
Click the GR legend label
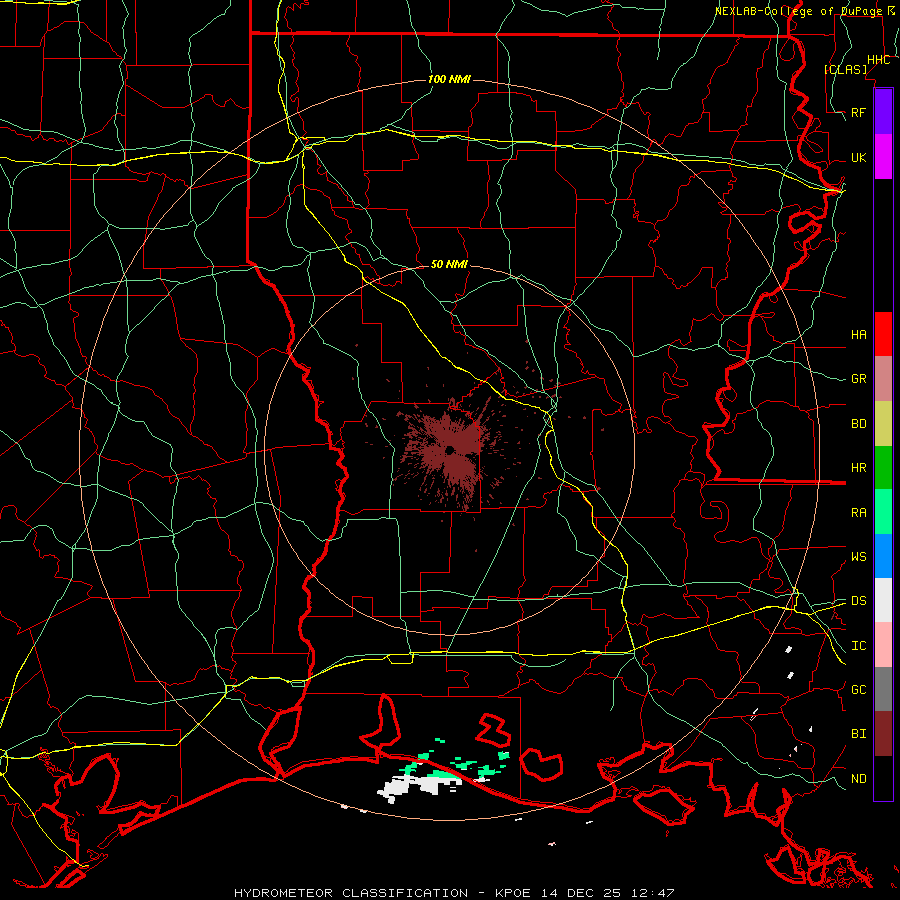858,379
